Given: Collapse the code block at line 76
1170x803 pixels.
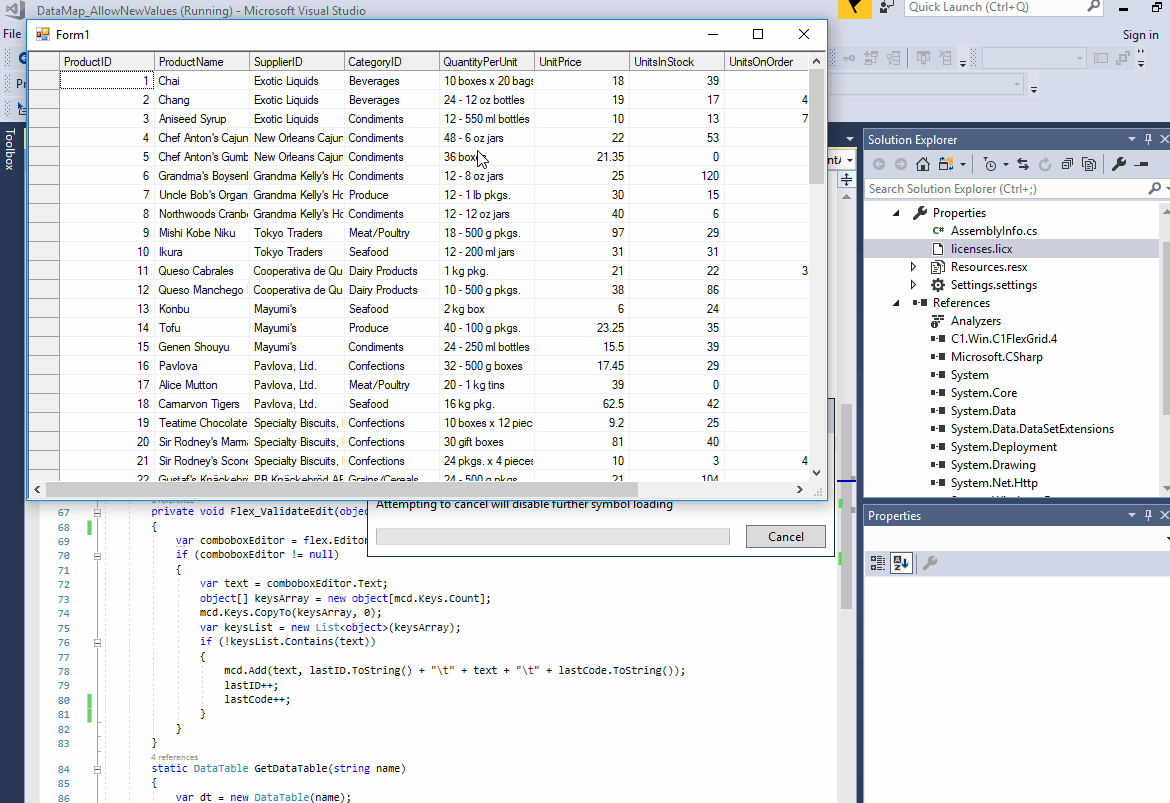Looking at the screenshot, I should 97,643.
